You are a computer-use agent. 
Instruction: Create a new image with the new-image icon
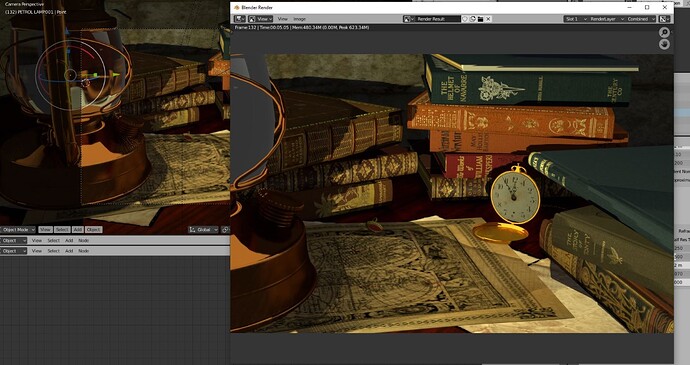(x=473, y=19)
